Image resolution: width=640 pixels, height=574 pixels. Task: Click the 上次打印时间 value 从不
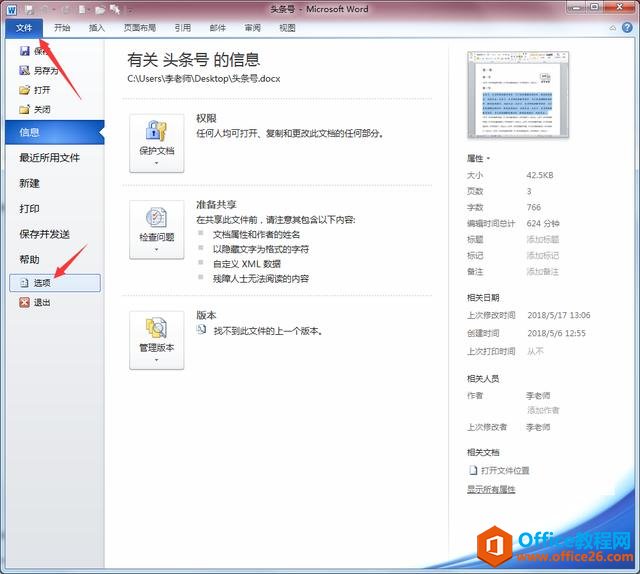[536, 351]
